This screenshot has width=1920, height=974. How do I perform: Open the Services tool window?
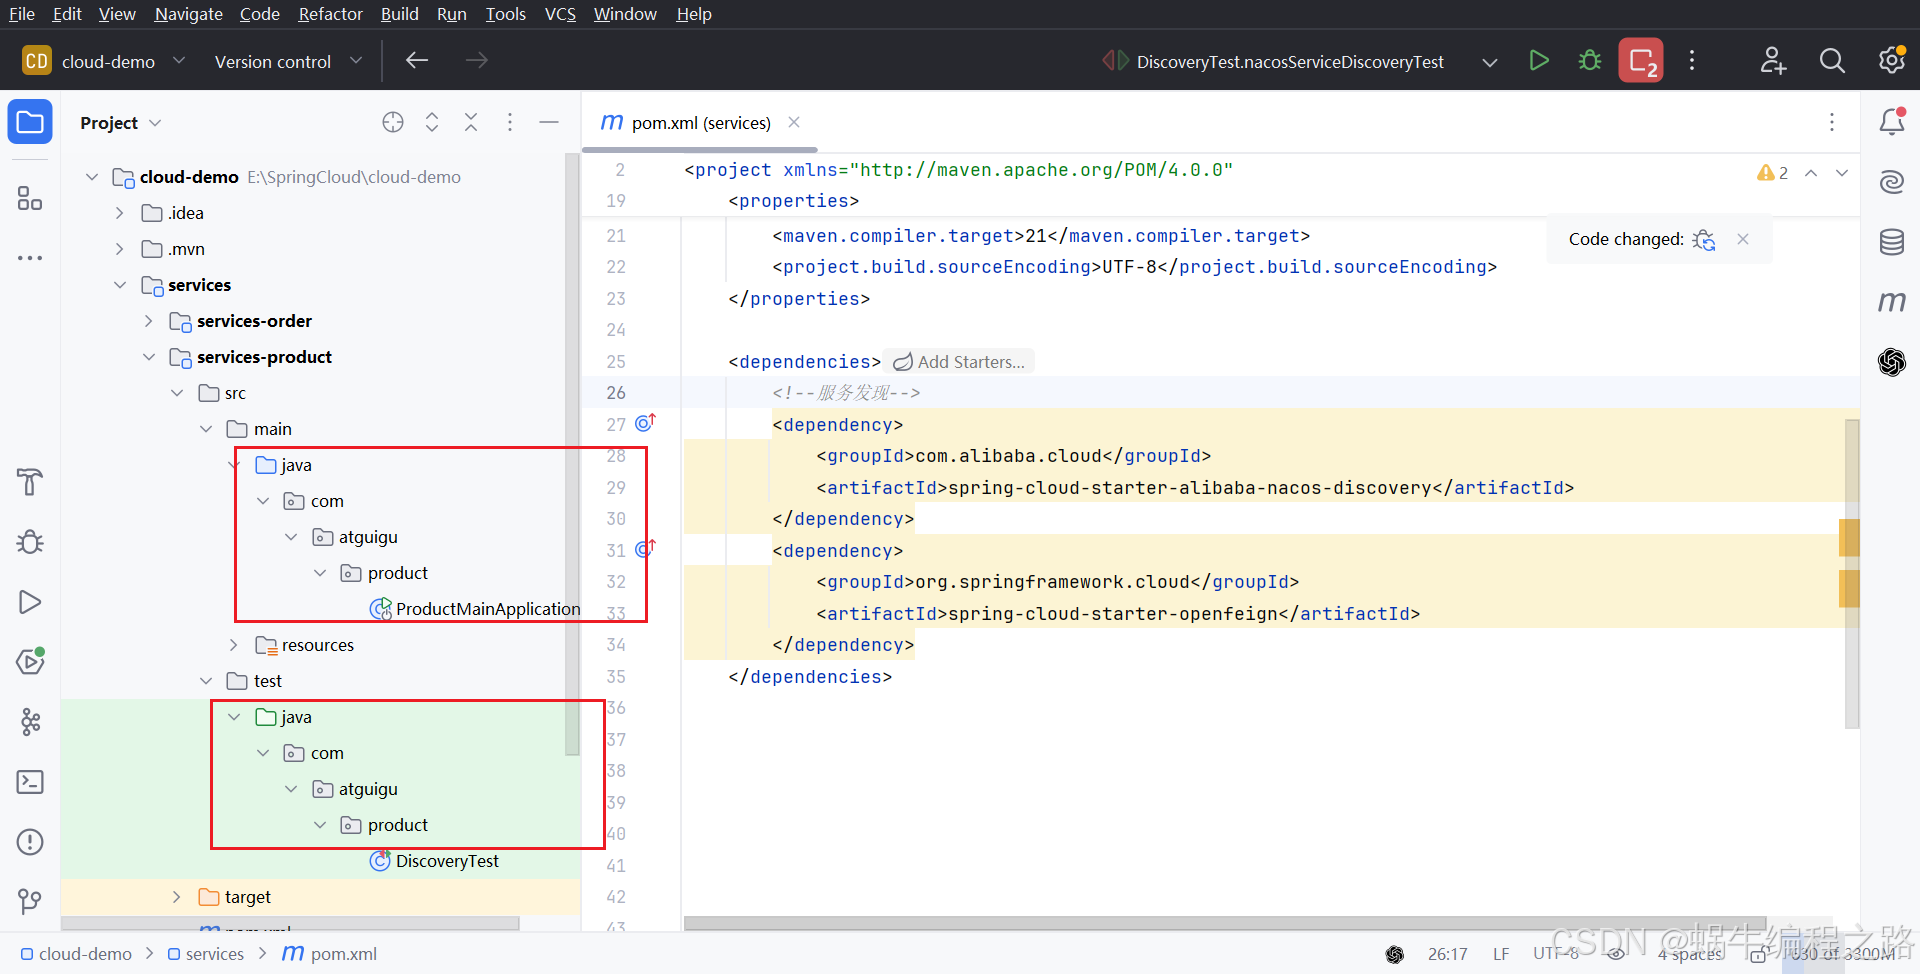click(x=30, y=662)
